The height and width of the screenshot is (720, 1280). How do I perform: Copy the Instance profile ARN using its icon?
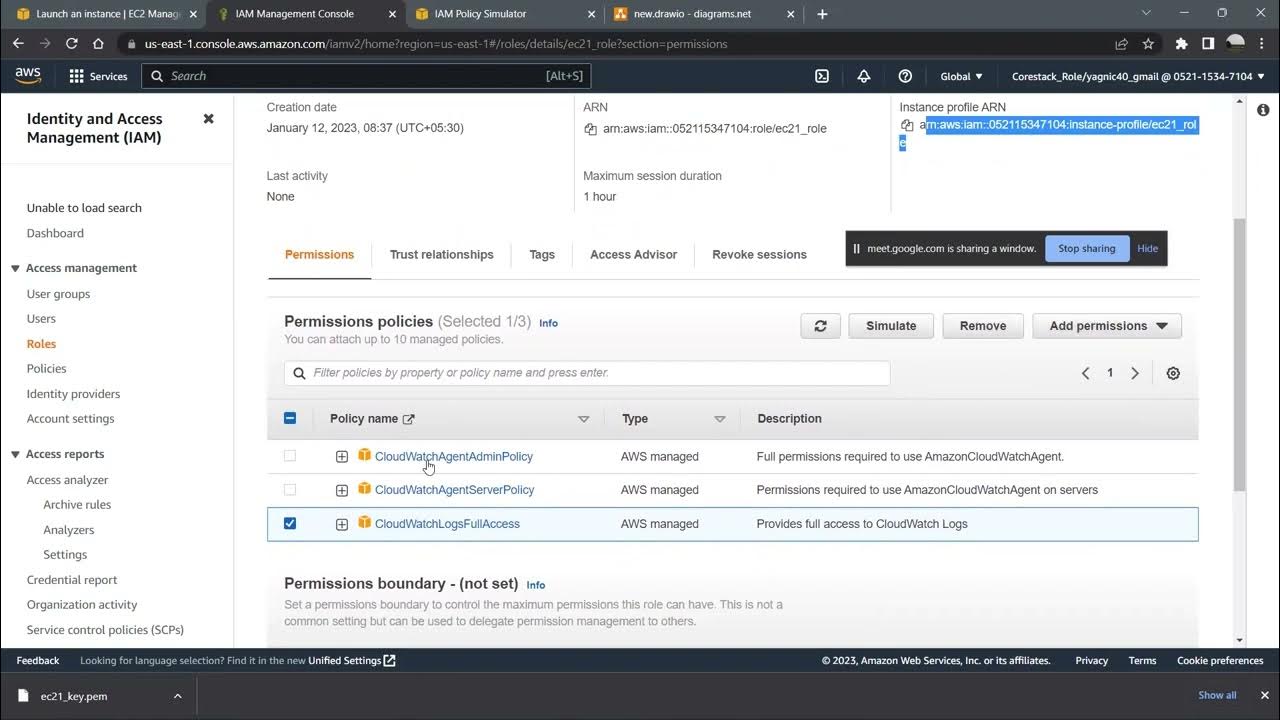pyautogui.click(x=907, y=125)
